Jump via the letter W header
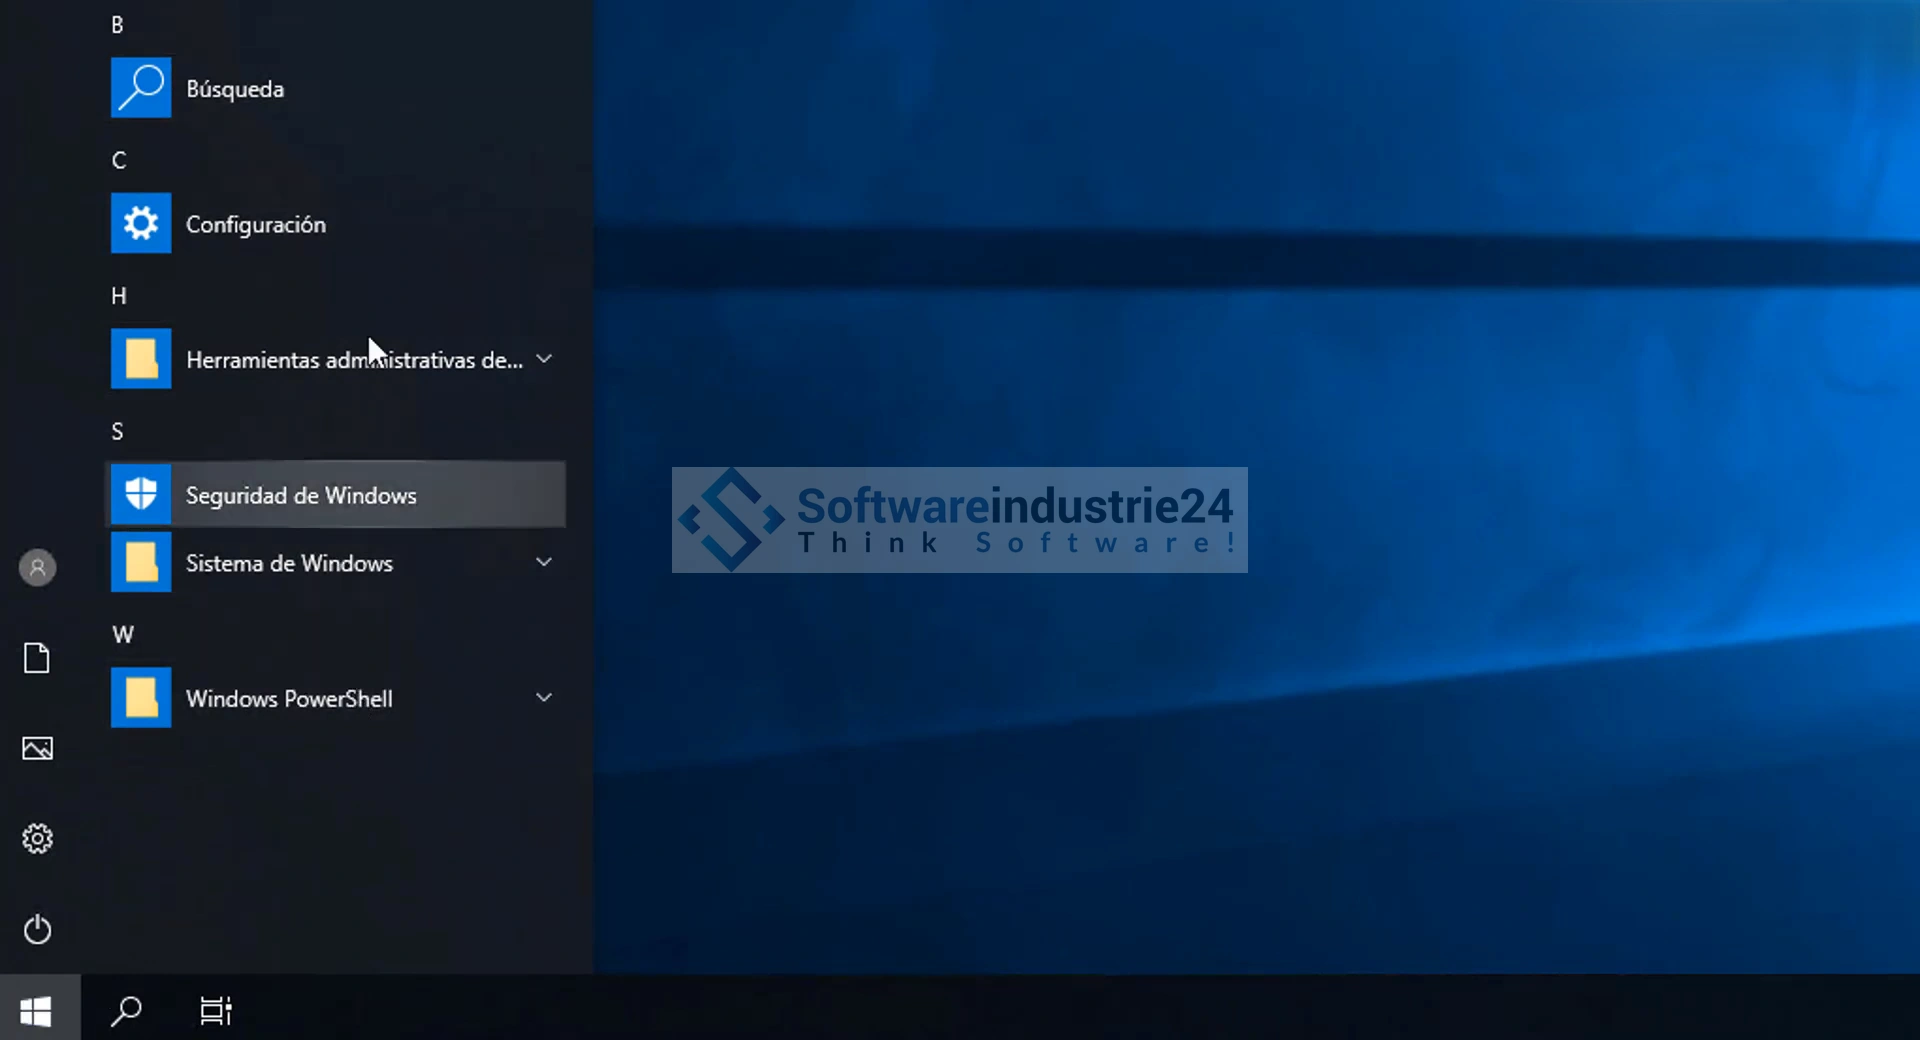This screenshot has width=1920, height=1040. tap(123, 635)
